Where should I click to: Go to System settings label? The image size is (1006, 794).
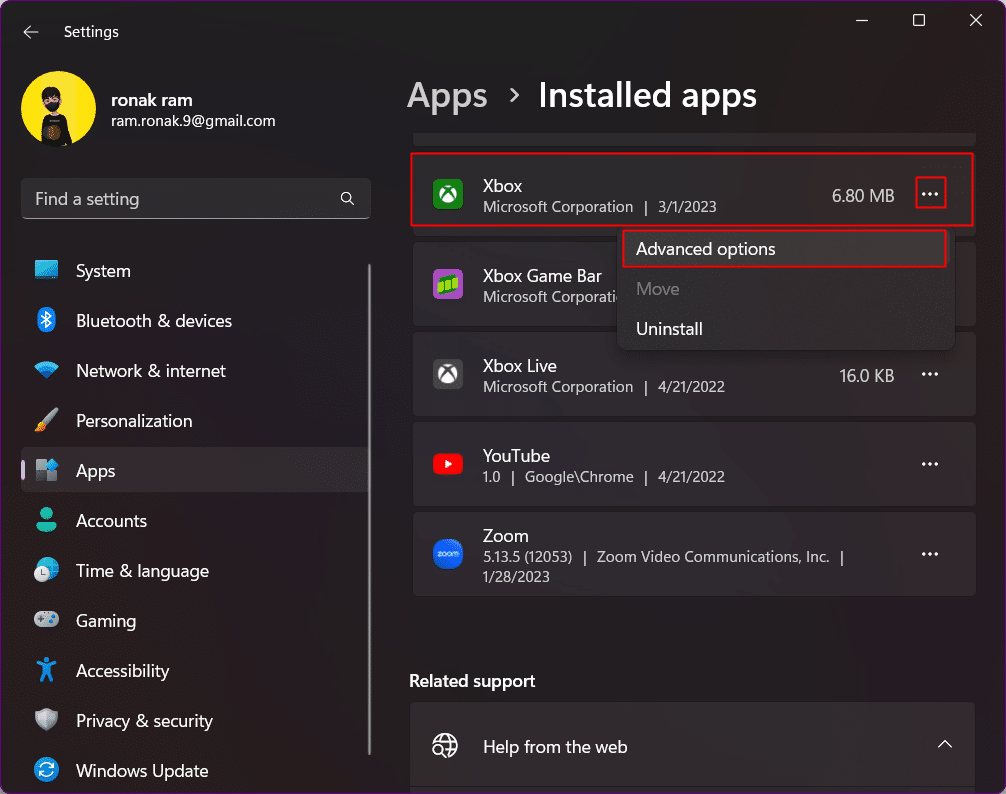(103, 271)
